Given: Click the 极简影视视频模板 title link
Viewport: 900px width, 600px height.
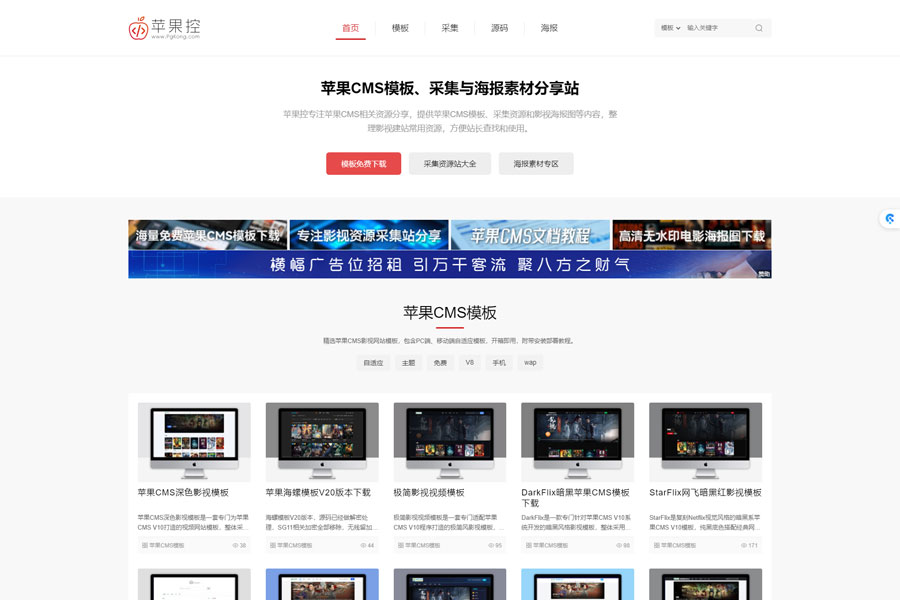Looking at the screenshot, I should [429, 493].
